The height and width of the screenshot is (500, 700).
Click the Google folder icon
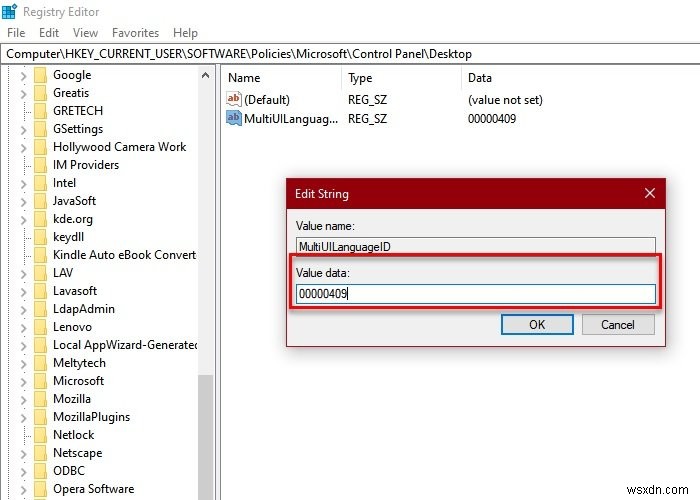pyautogui.click(x=40, y=75)
